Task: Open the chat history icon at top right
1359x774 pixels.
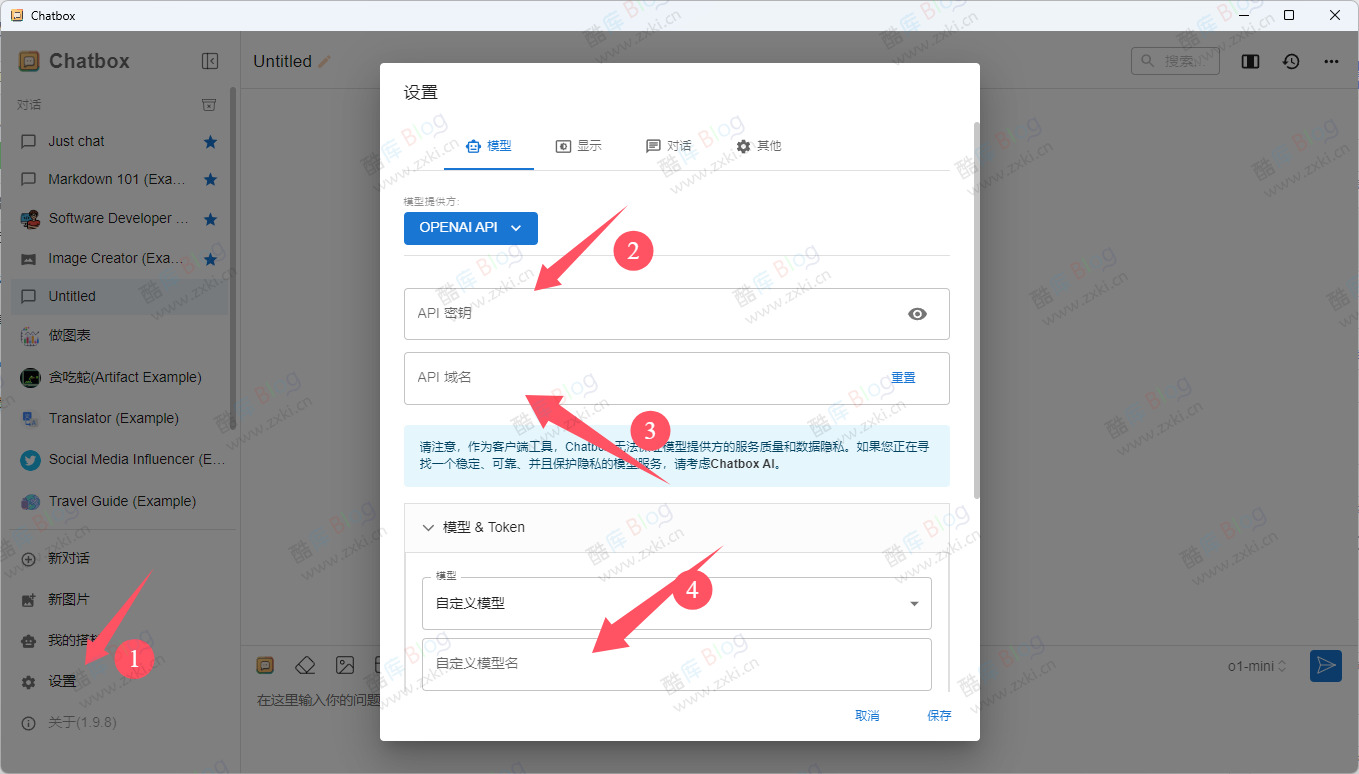Action: tap(1291, 61)
